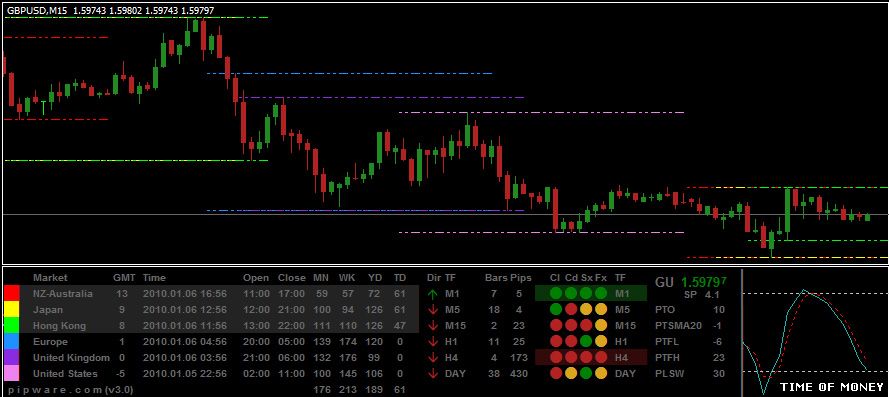889x397 pixels.
Task: Open the pipware.com link
Action: (55, 390)
